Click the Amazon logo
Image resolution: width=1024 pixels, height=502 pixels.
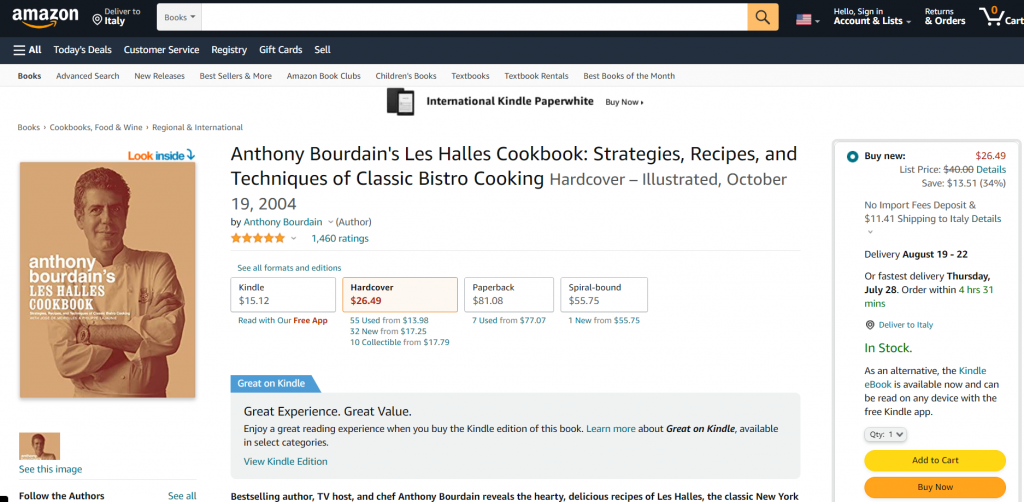click(45, 18)
